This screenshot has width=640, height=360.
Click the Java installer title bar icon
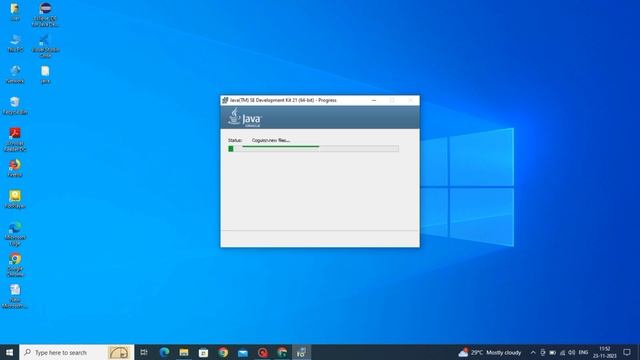click(x=225, y=100)
